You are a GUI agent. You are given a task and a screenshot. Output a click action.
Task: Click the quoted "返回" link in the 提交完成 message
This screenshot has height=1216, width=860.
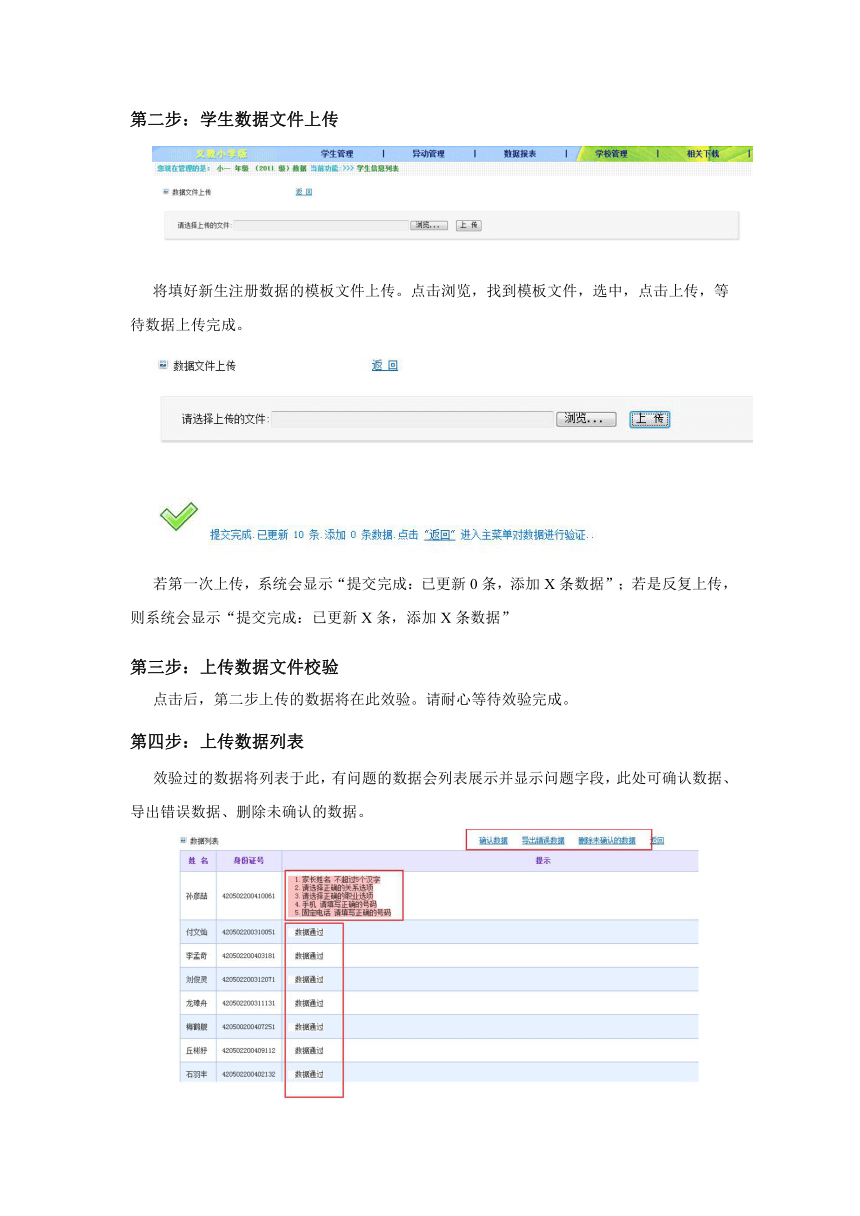point(440,535)
